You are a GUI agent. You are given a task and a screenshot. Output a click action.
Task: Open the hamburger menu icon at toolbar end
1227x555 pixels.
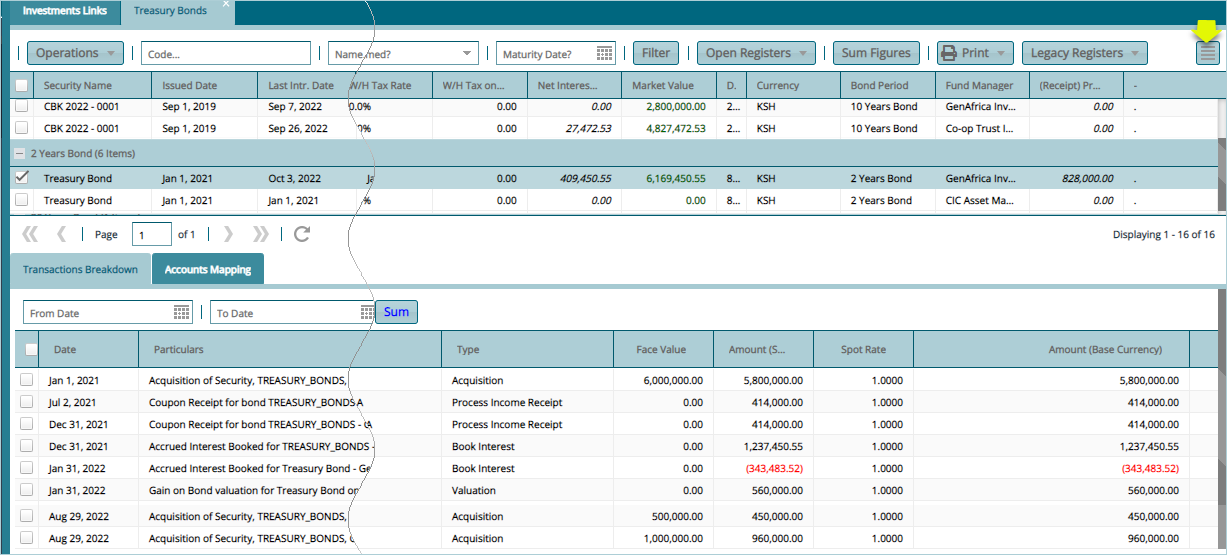1208,54
